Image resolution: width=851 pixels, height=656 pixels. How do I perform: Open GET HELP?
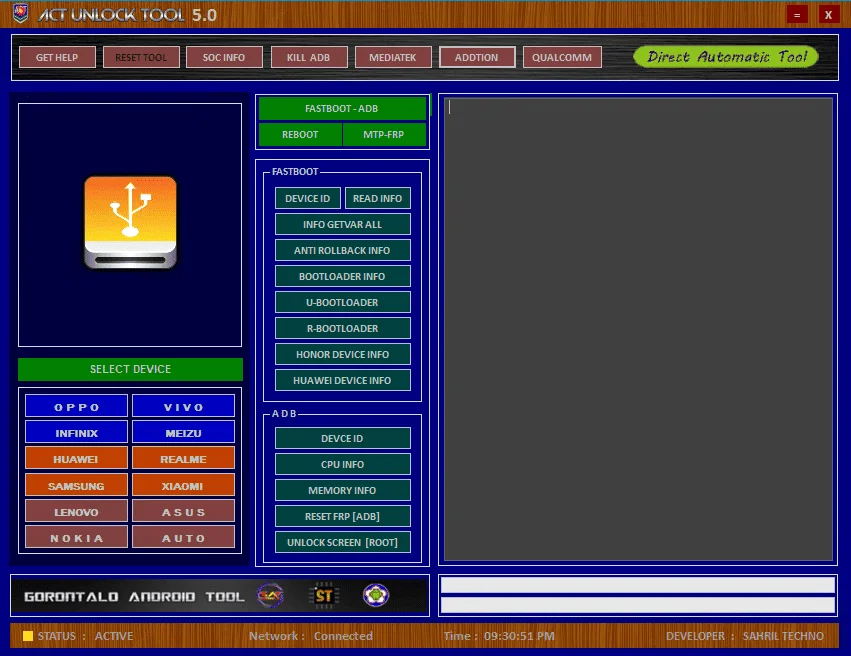pyautogui.click(x=57, y=58)
